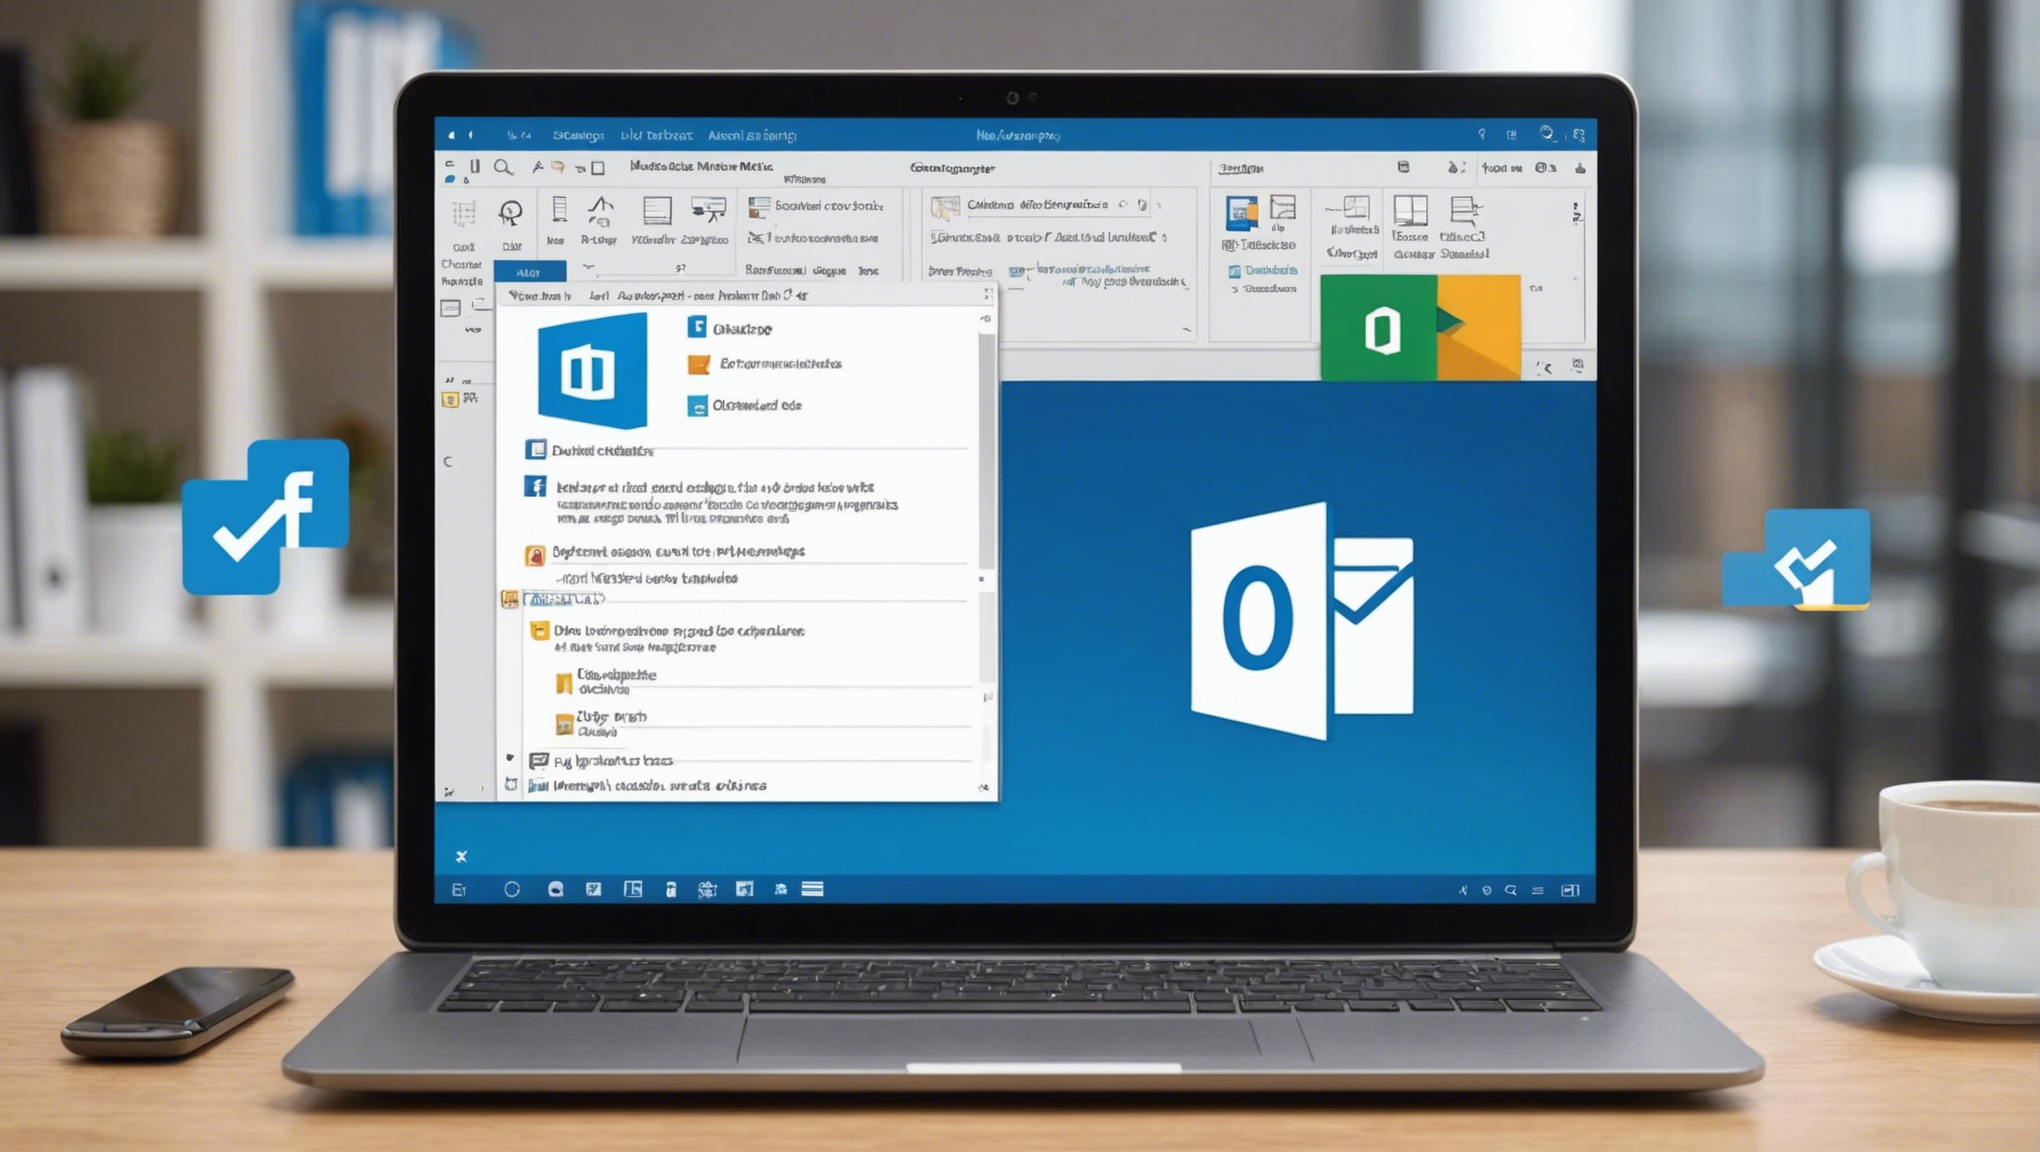Click the pen icon beside the magnifier

(537, 167)
